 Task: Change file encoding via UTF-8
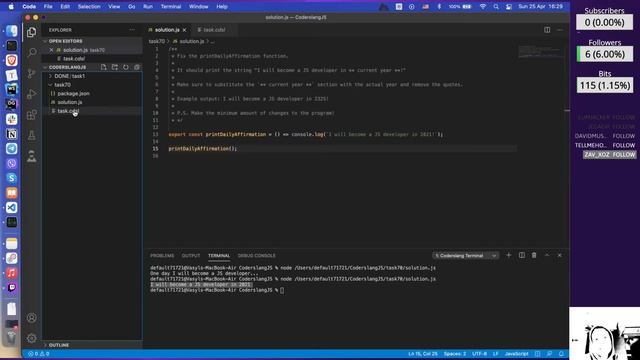click(x=479, y=354)
